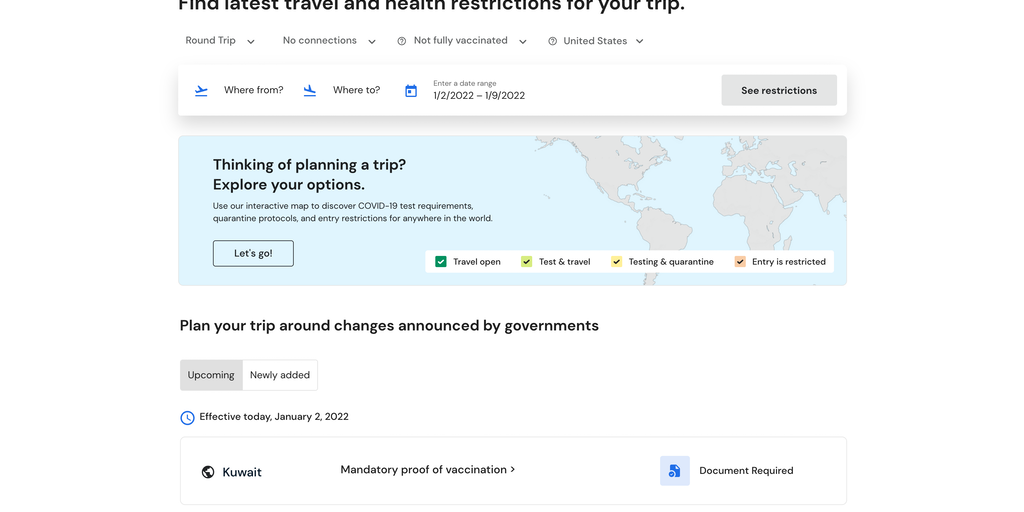Click the departure airplane icon
This screenshot has width=1024, height=512.
(201, 90)
